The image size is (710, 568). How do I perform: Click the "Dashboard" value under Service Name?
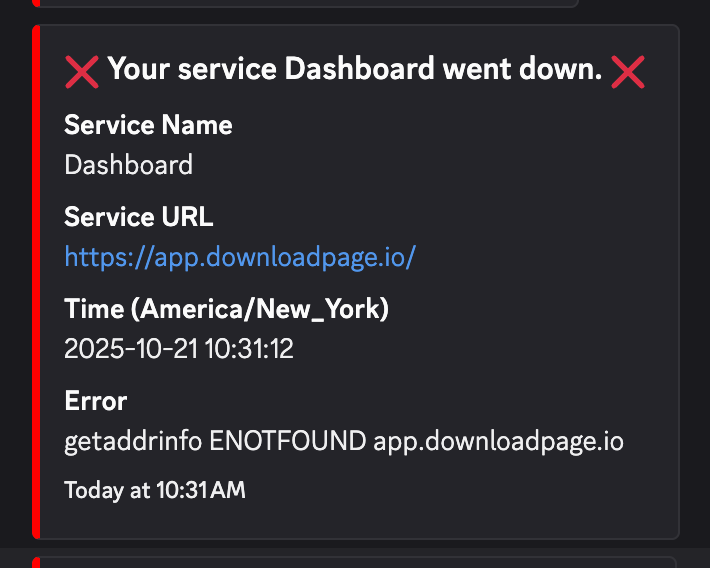click(x=128, y=164)
